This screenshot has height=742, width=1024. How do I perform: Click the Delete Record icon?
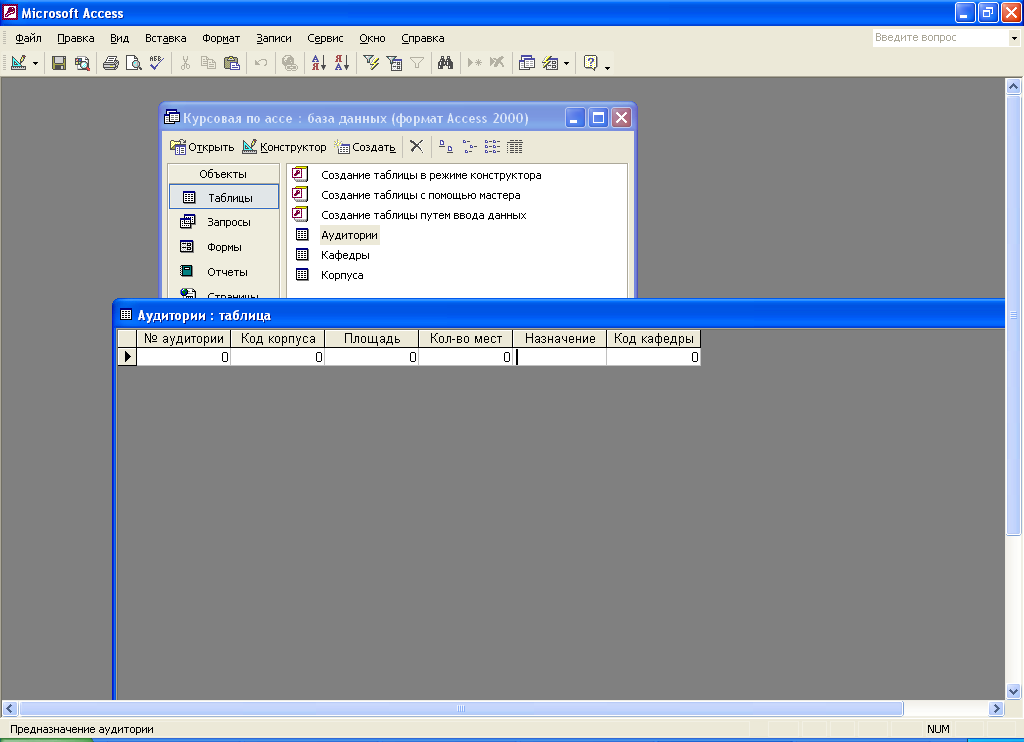497,63
